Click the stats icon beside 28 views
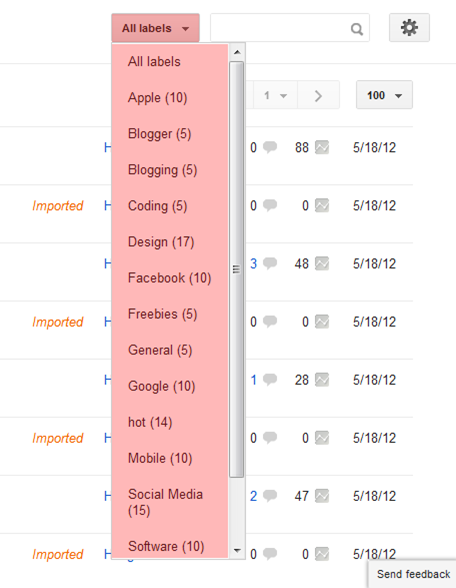The width and height of the screenshot is (456, 588). pyautogui.click(x=322, y=380)
